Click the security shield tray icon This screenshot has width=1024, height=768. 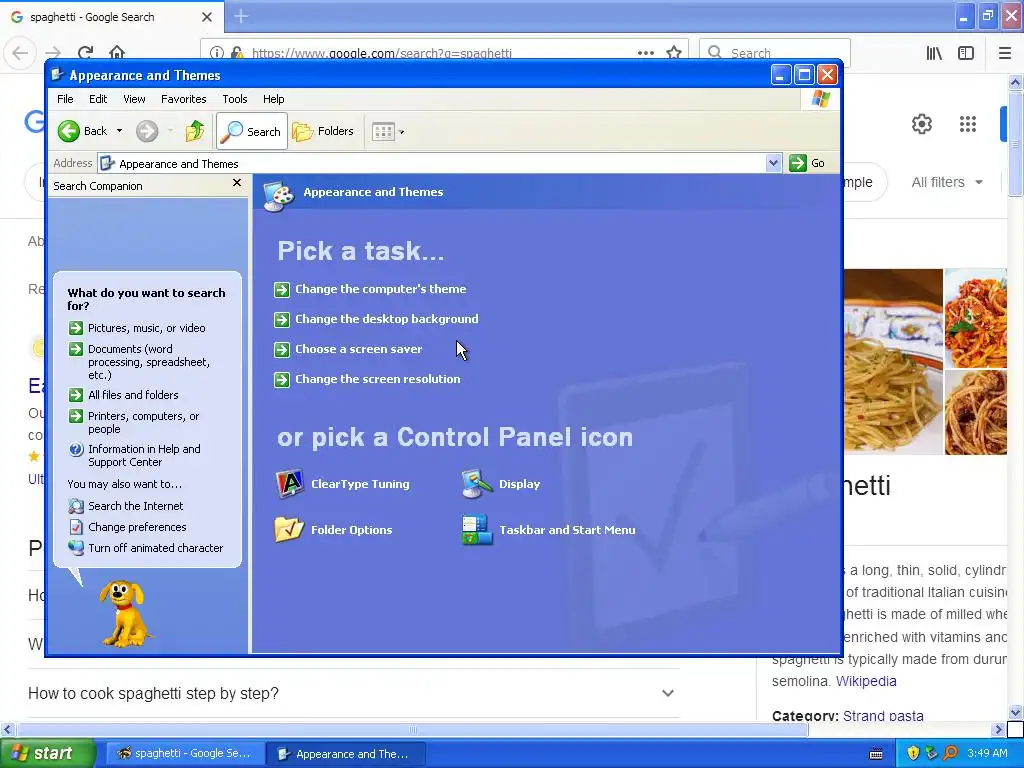point(913,753)
